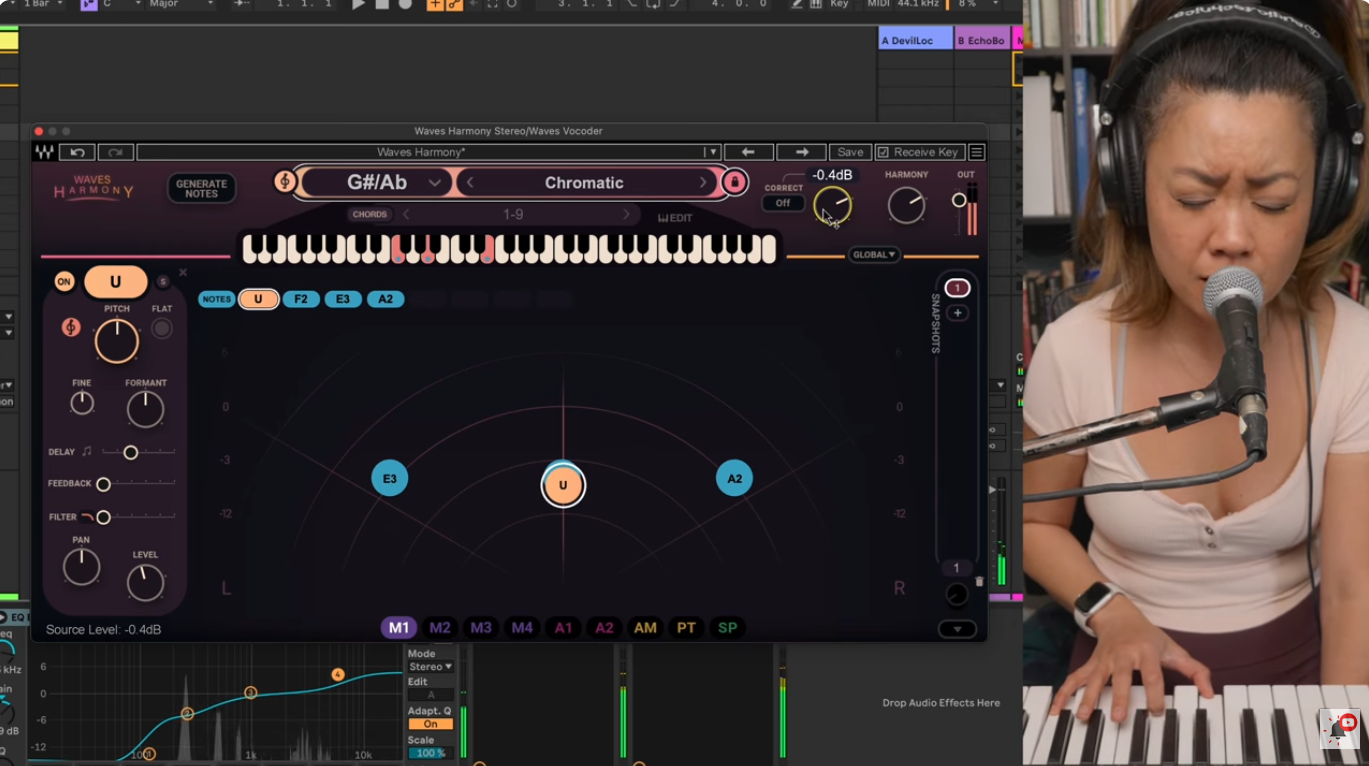Save the plugin preset with the Save button
The image size is (1369, 766).
849,152
